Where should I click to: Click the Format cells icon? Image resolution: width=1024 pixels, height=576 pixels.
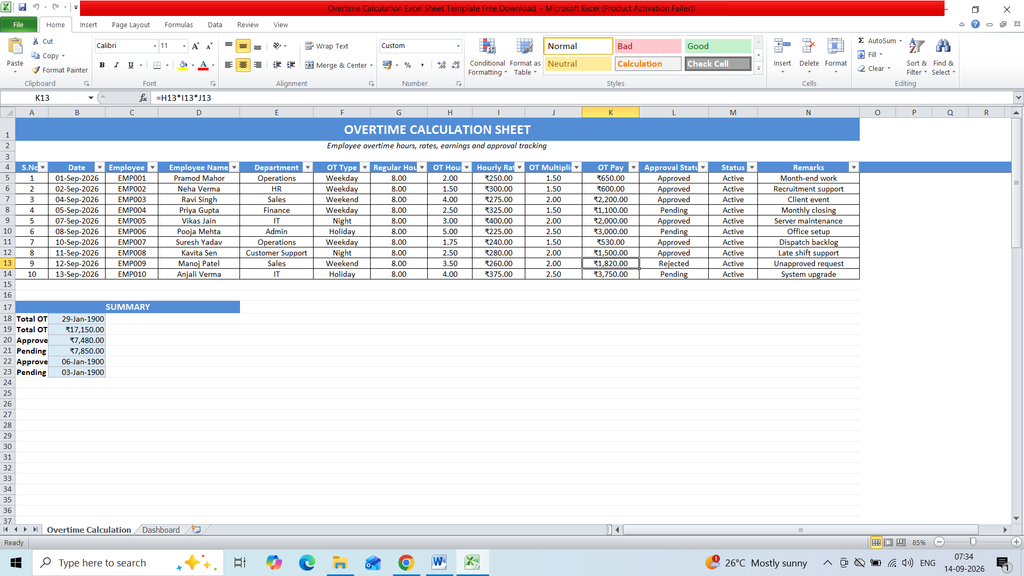[835, 47]
